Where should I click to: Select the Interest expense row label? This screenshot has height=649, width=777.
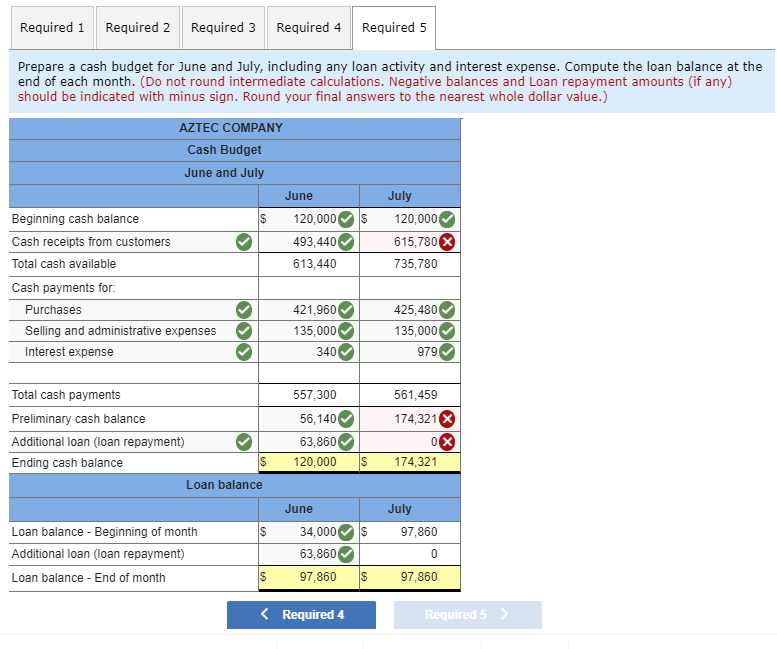click(69, 352)
